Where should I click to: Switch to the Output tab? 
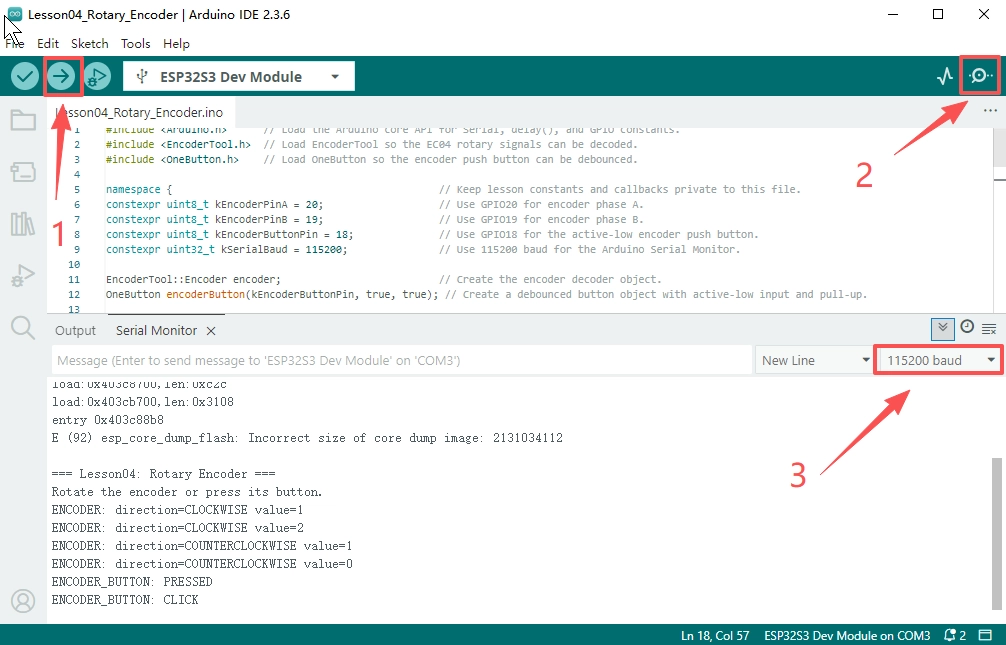(x=75, y=331)
